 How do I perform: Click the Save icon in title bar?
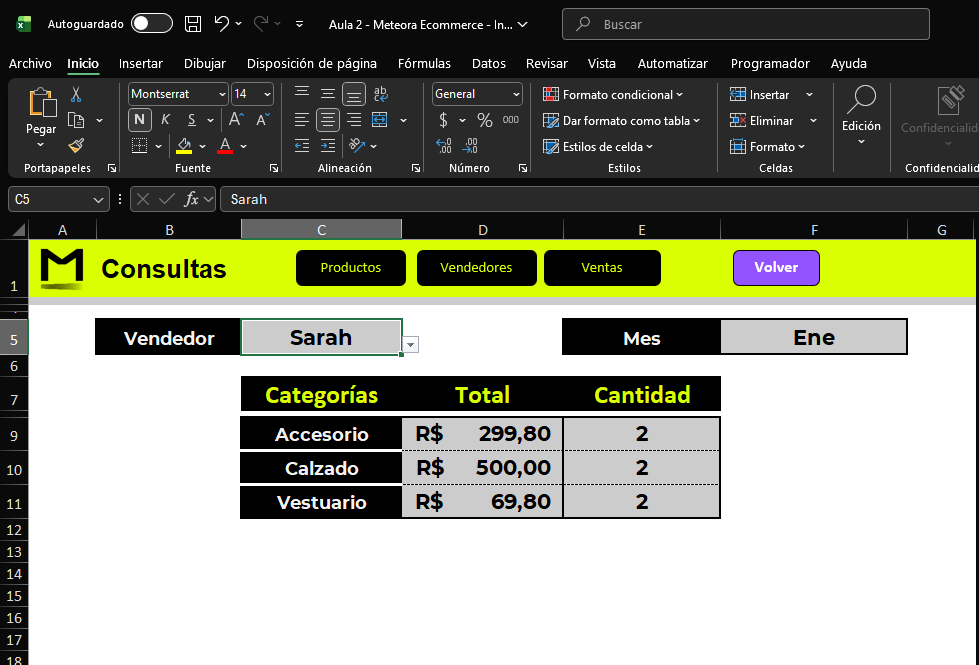193,24
